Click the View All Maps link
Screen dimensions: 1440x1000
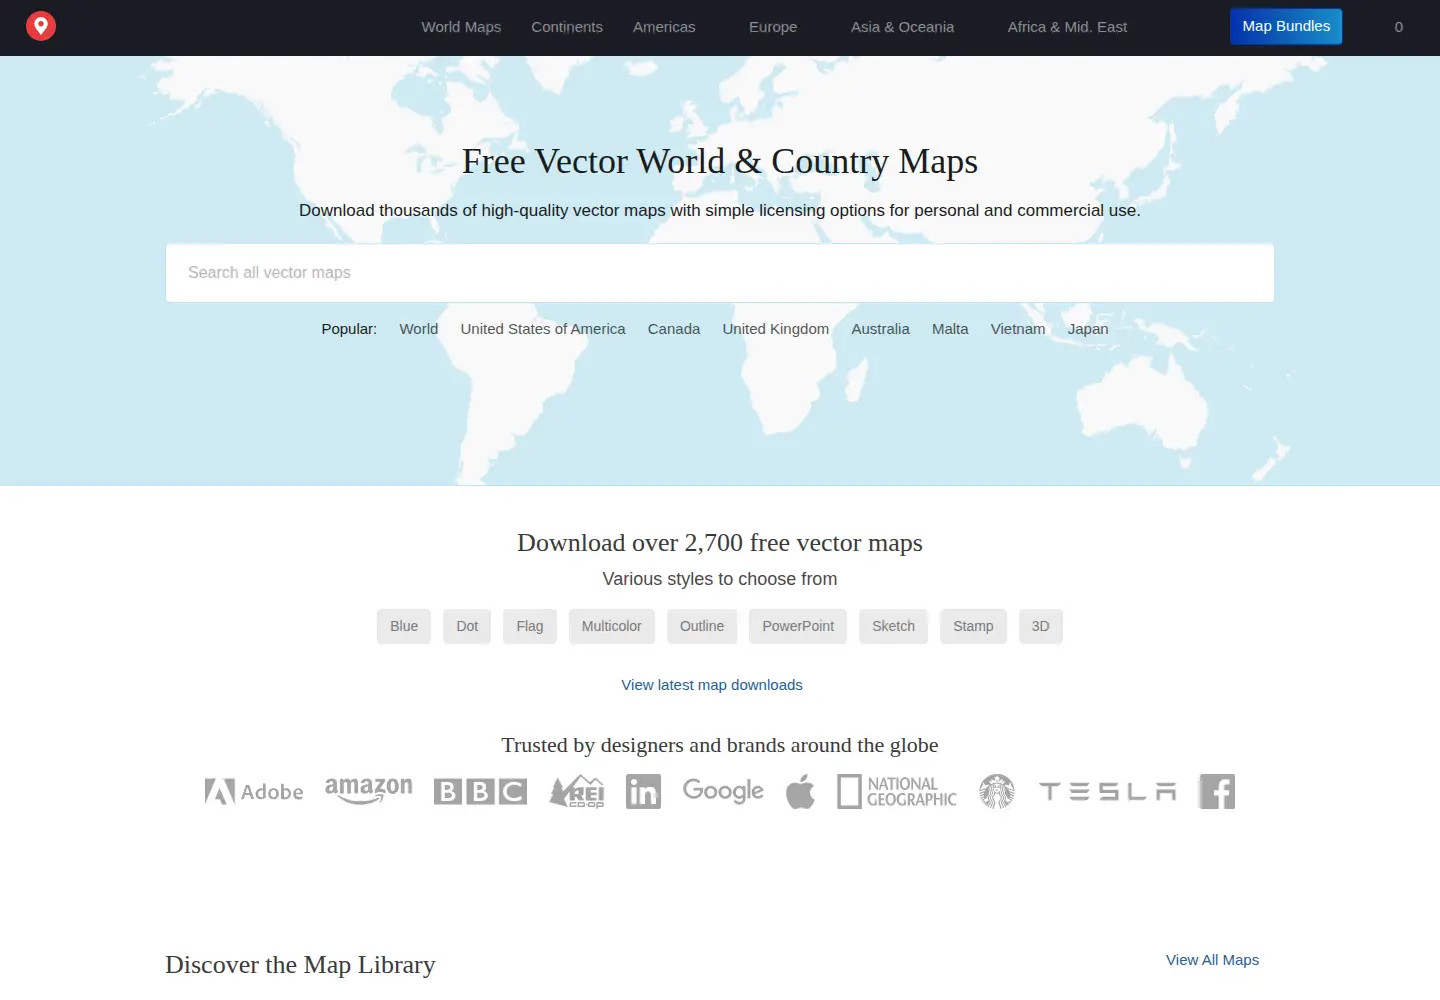coord(1212,960)
